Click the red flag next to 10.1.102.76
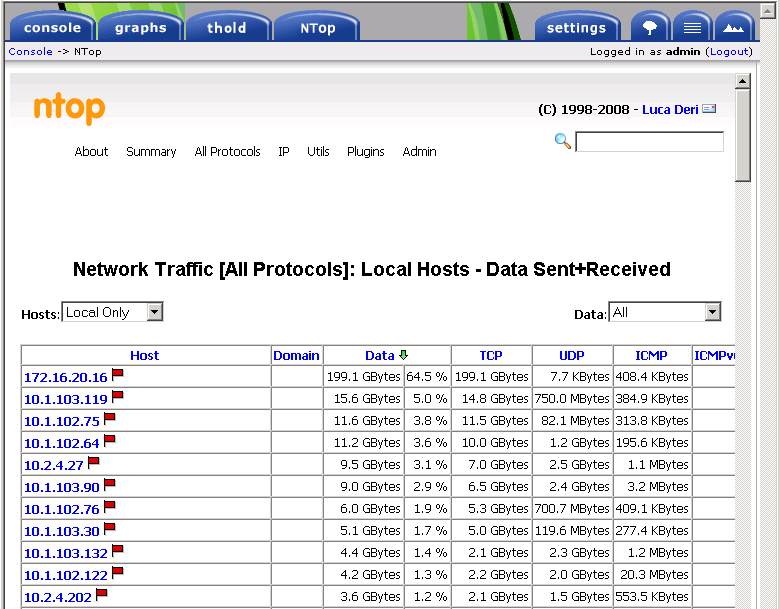Screen dimensions: 780x609 (109, 506)
